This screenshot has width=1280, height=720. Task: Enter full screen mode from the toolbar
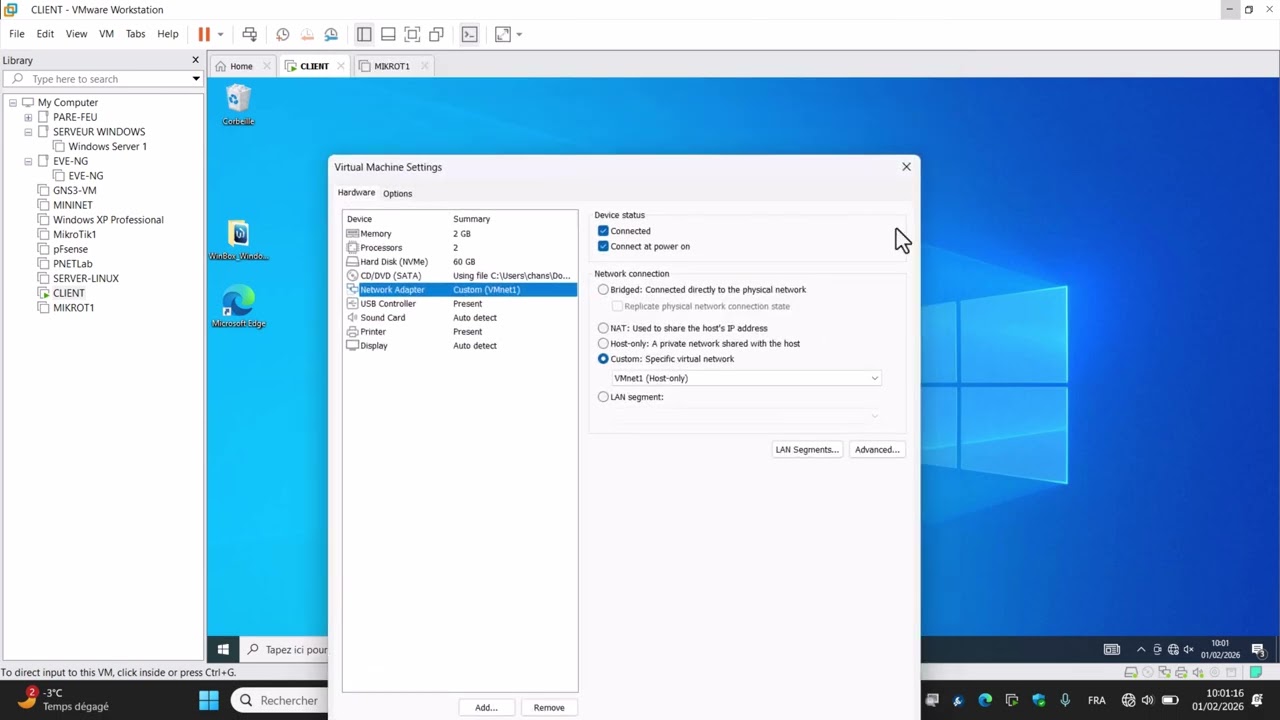[412, 34]
